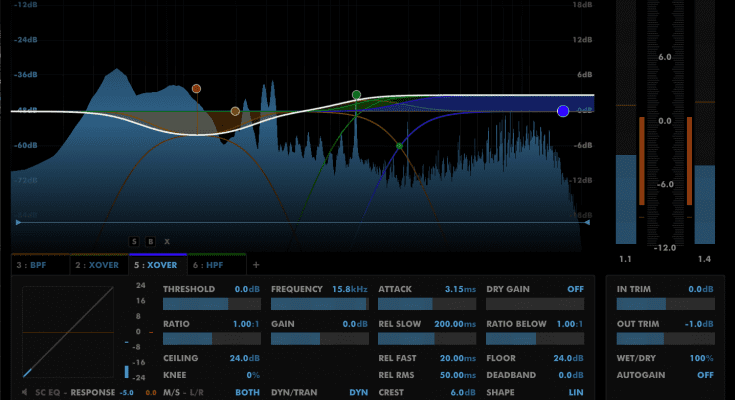The height and width of the screenshot is (400, 735).
Task: Open the M/S - L/R BOTH selector
Action: point(247,392)
